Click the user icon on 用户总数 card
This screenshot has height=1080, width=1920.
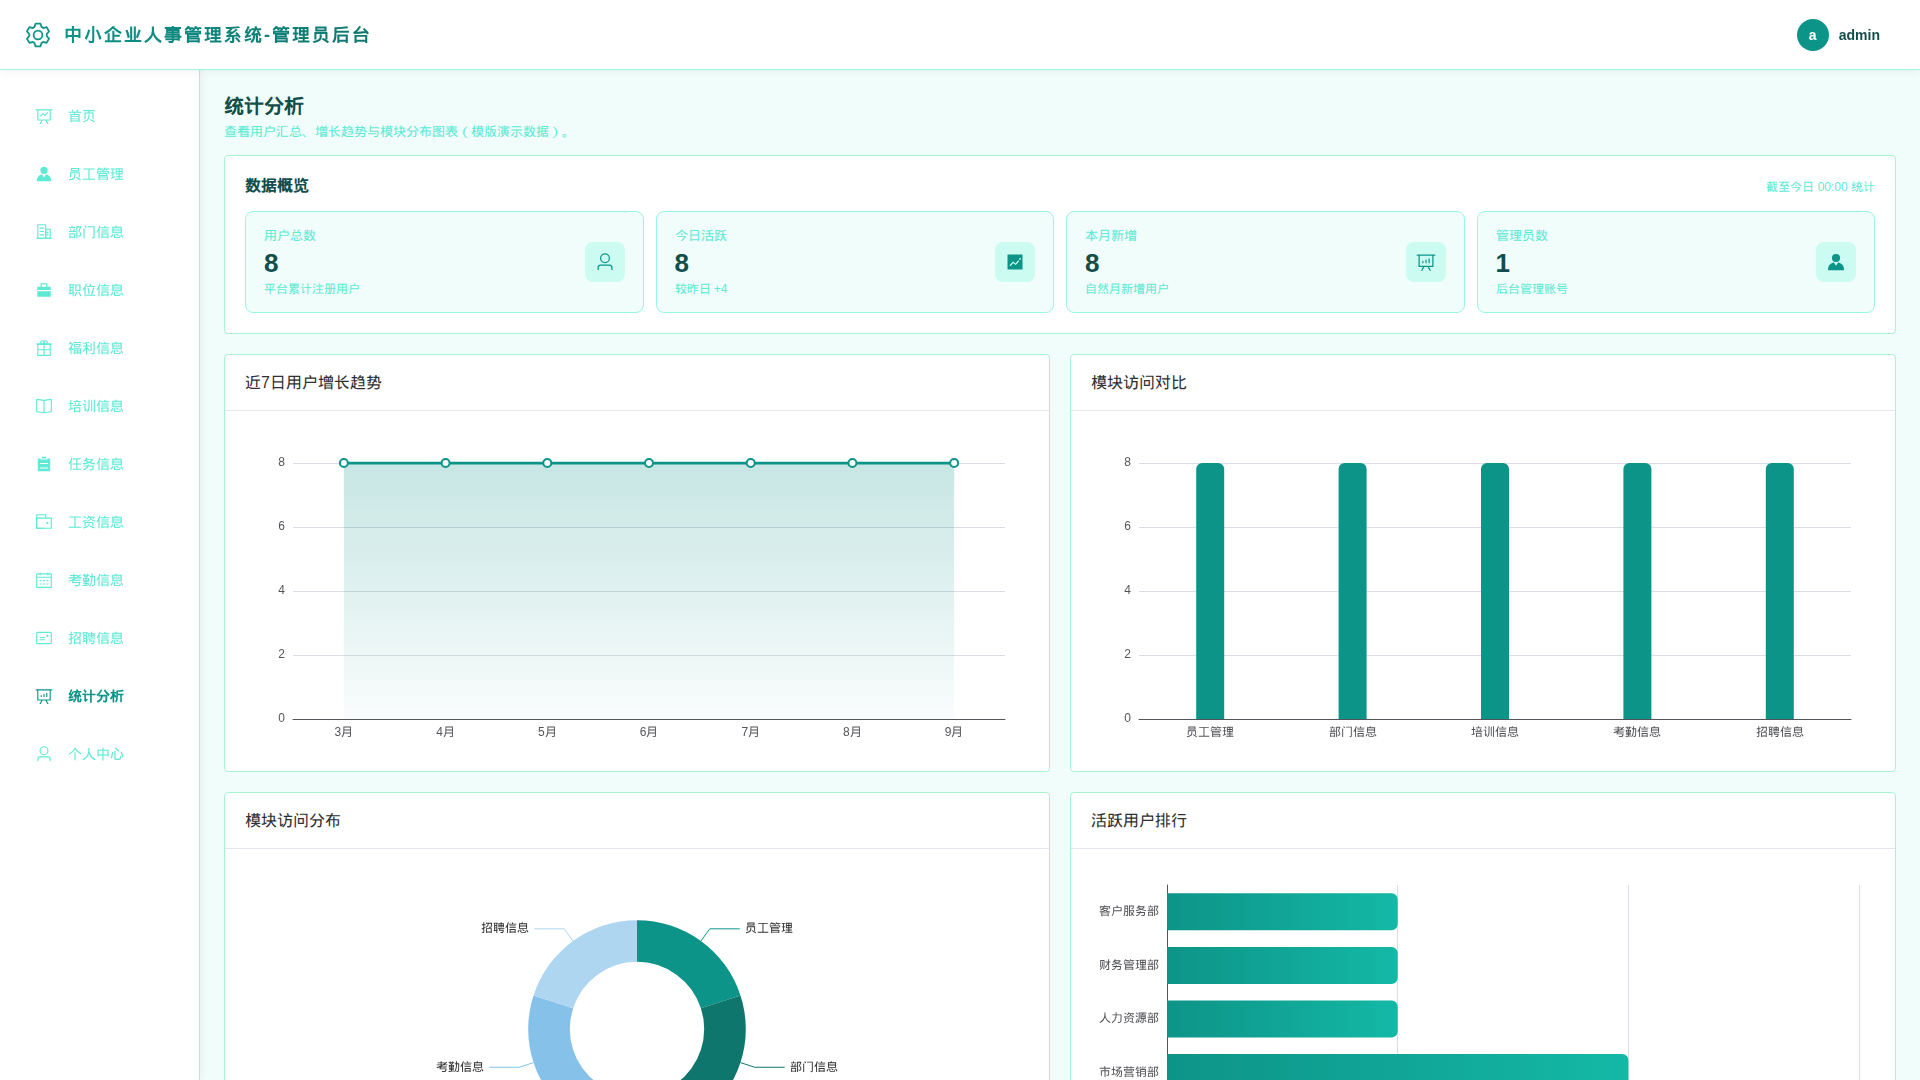click(605, 262)
